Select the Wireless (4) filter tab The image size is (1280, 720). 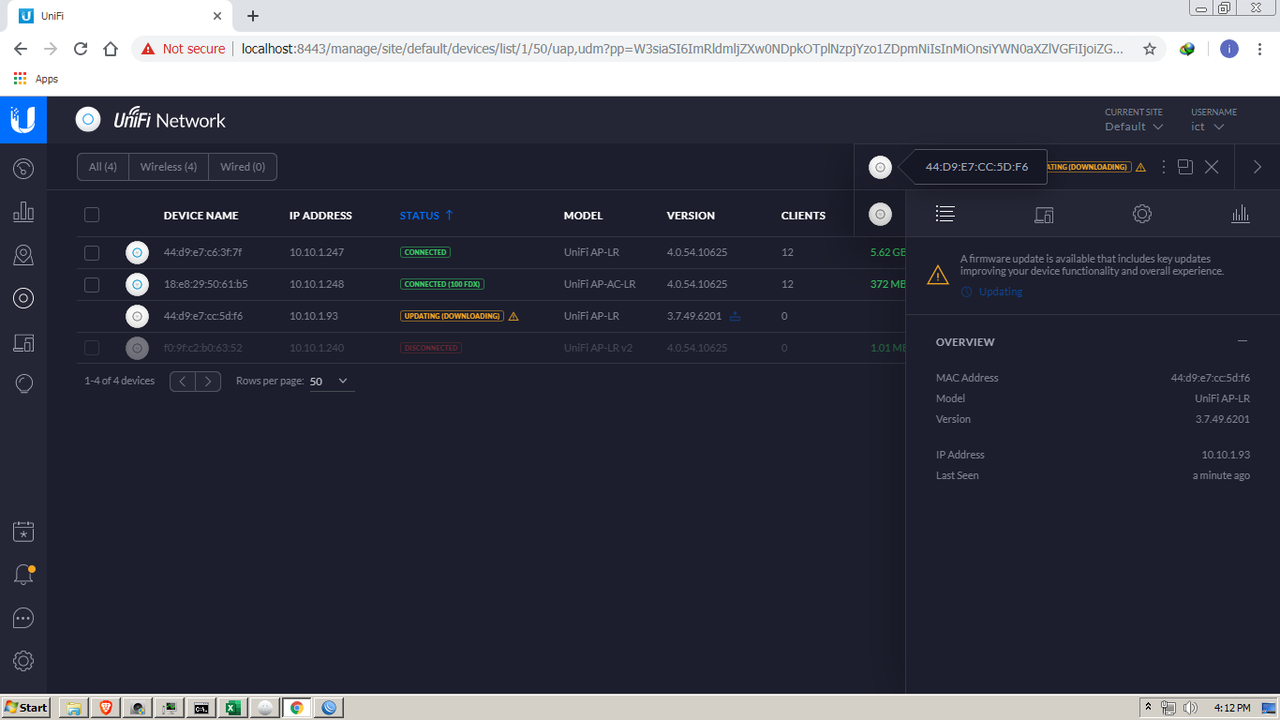pos(168,167)
